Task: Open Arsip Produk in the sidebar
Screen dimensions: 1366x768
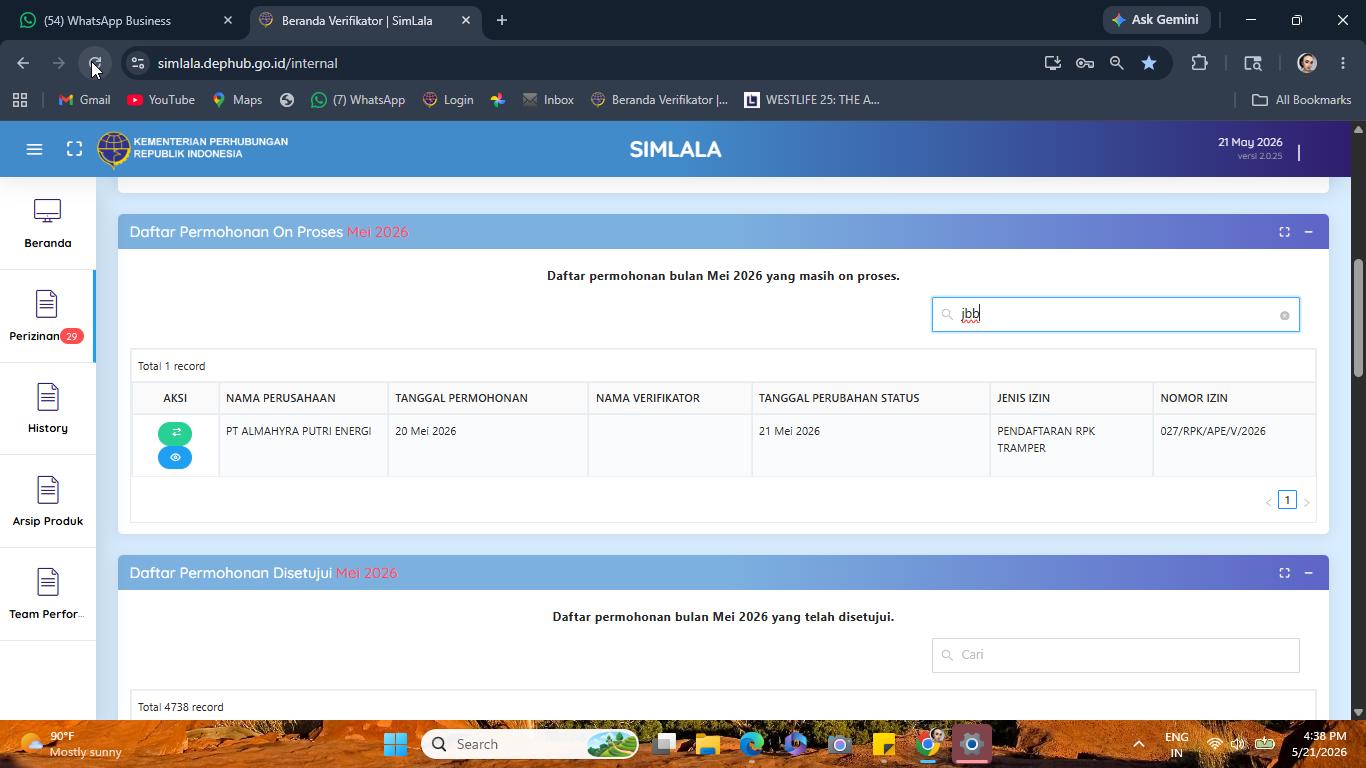Action: (48, 501)
